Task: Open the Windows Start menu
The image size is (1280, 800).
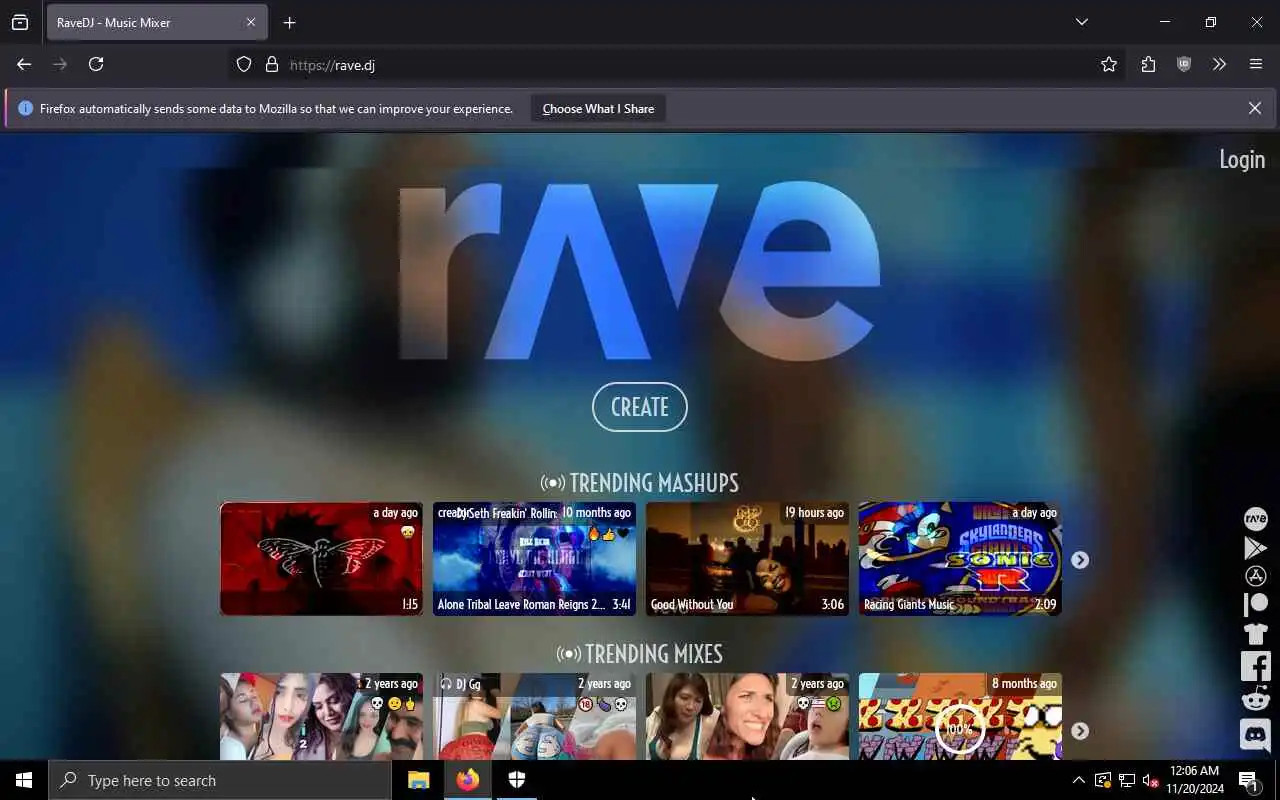Action: tap(24, 780)
